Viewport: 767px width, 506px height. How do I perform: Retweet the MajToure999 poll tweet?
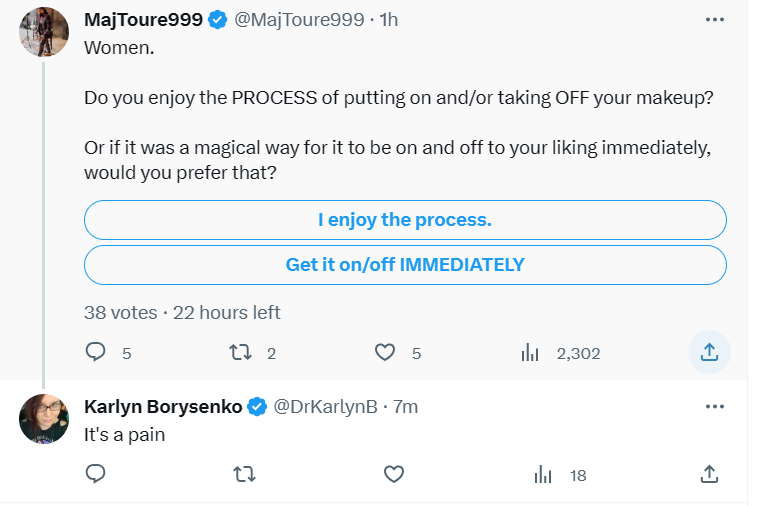point(241,352)
